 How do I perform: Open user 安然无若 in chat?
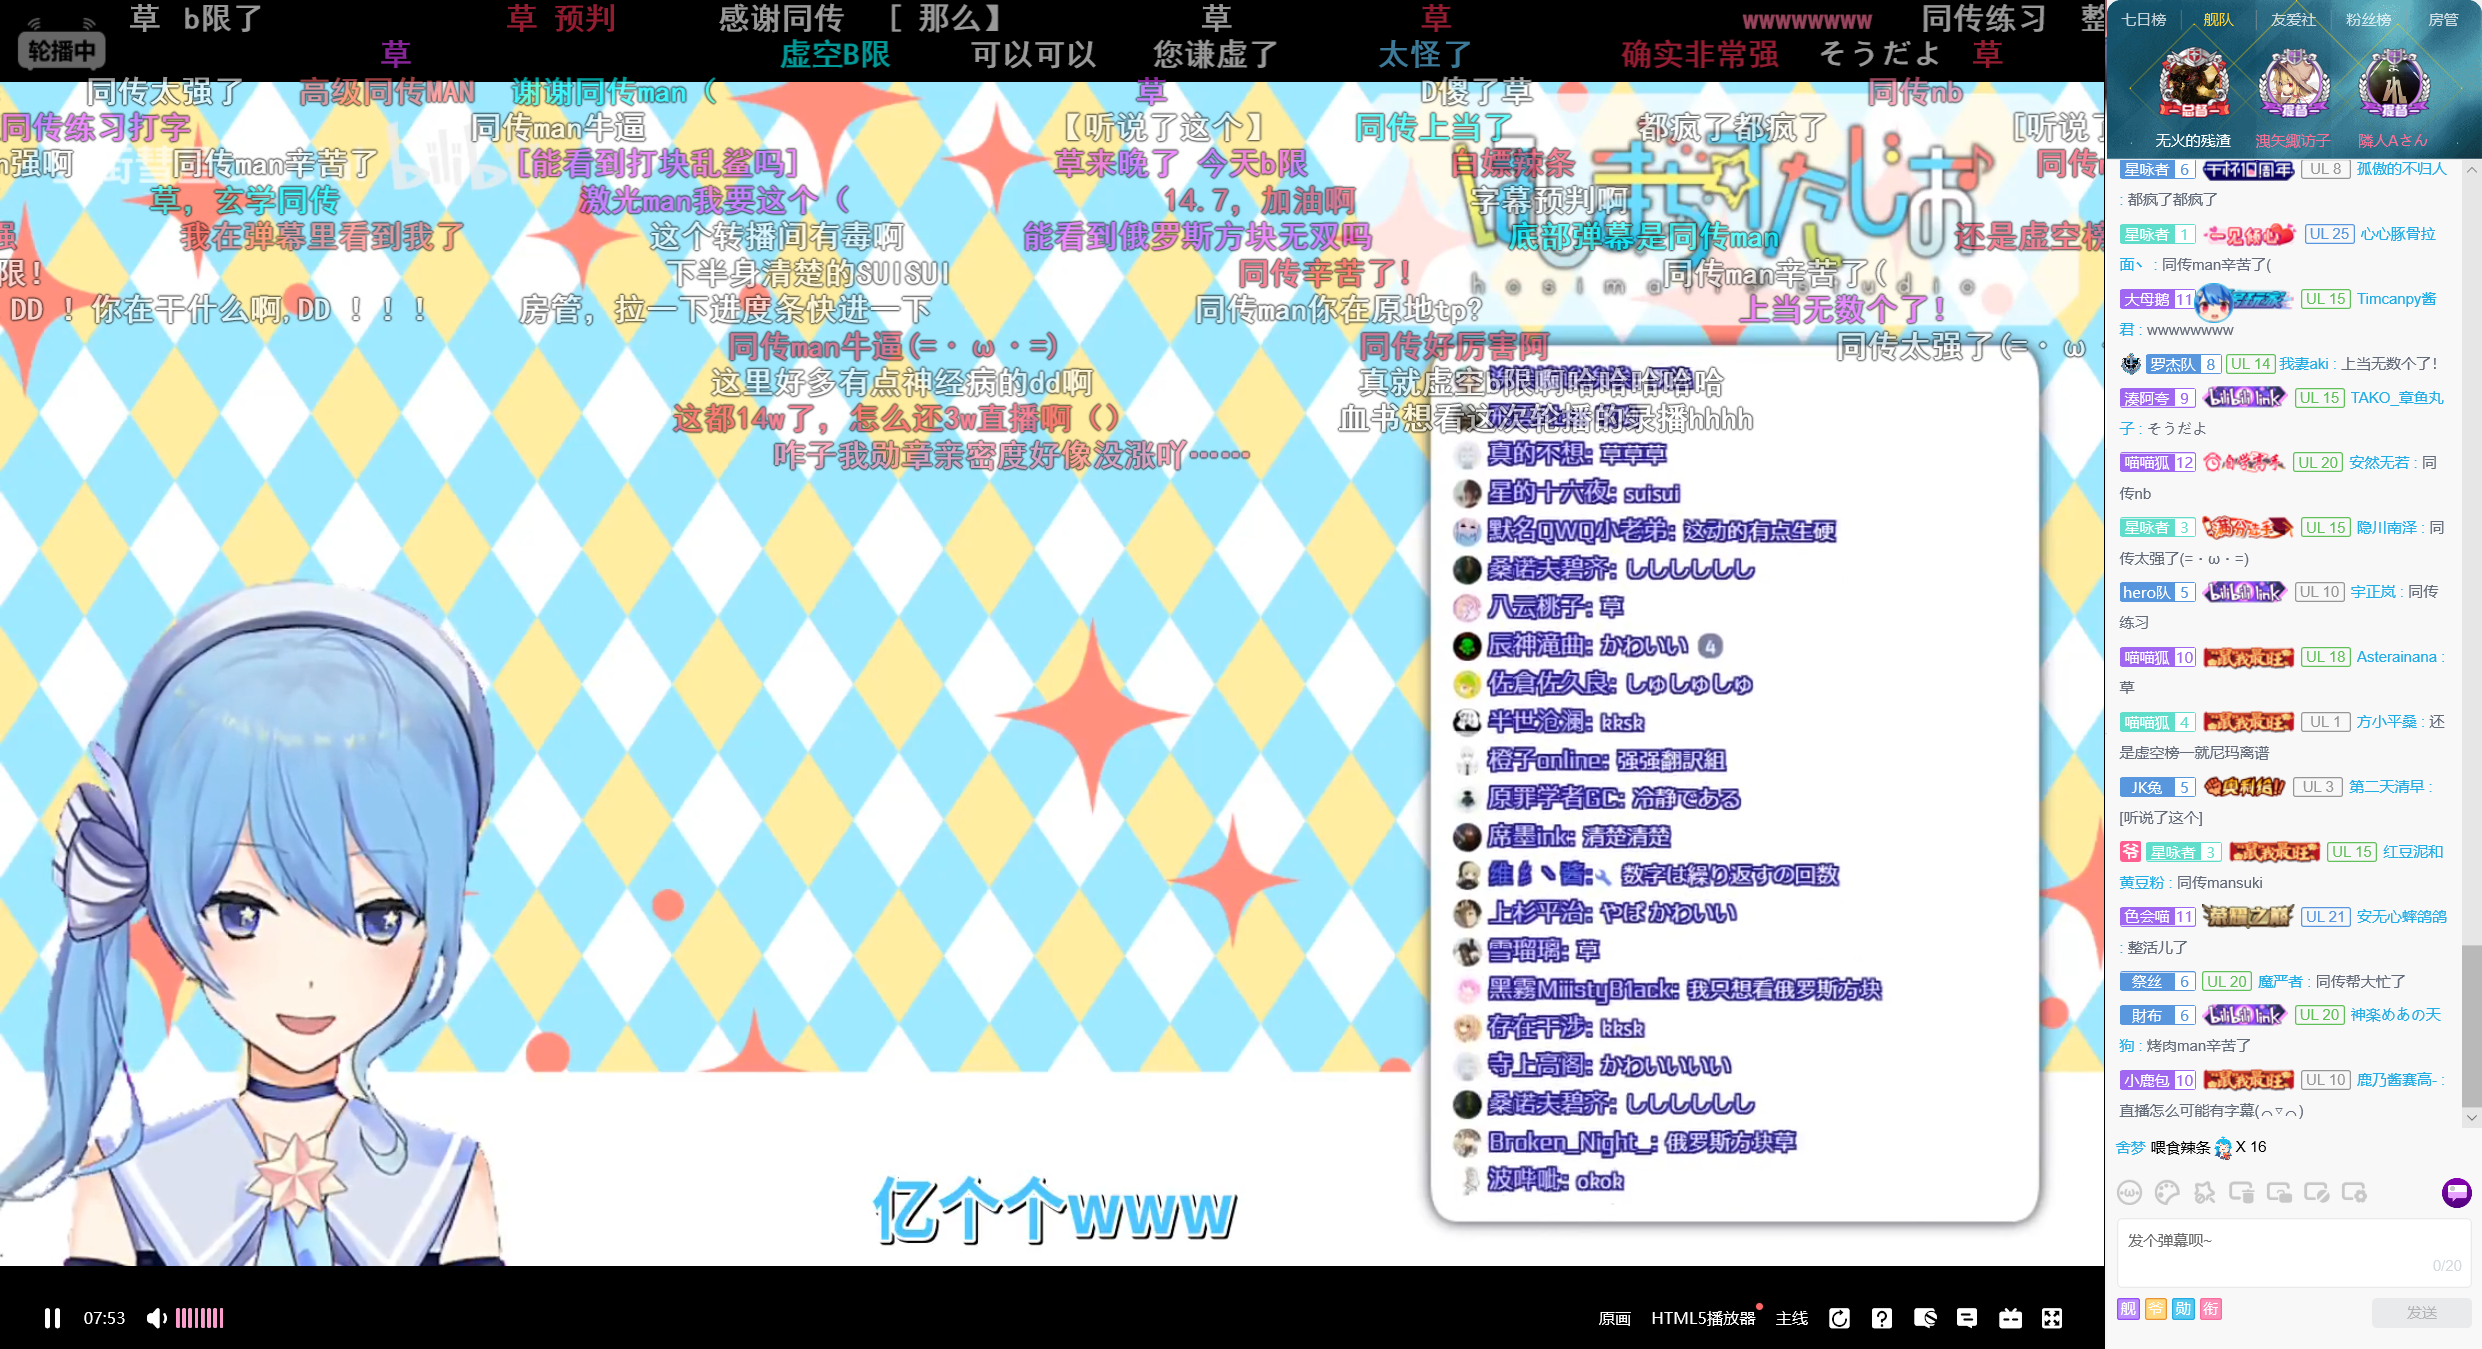pos(2379,462)
